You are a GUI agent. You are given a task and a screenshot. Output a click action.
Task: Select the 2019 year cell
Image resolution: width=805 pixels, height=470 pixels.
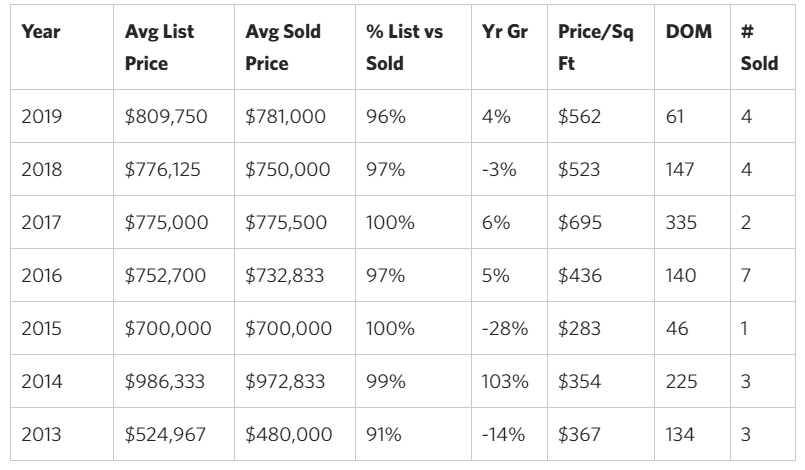(x=42, y=117)
